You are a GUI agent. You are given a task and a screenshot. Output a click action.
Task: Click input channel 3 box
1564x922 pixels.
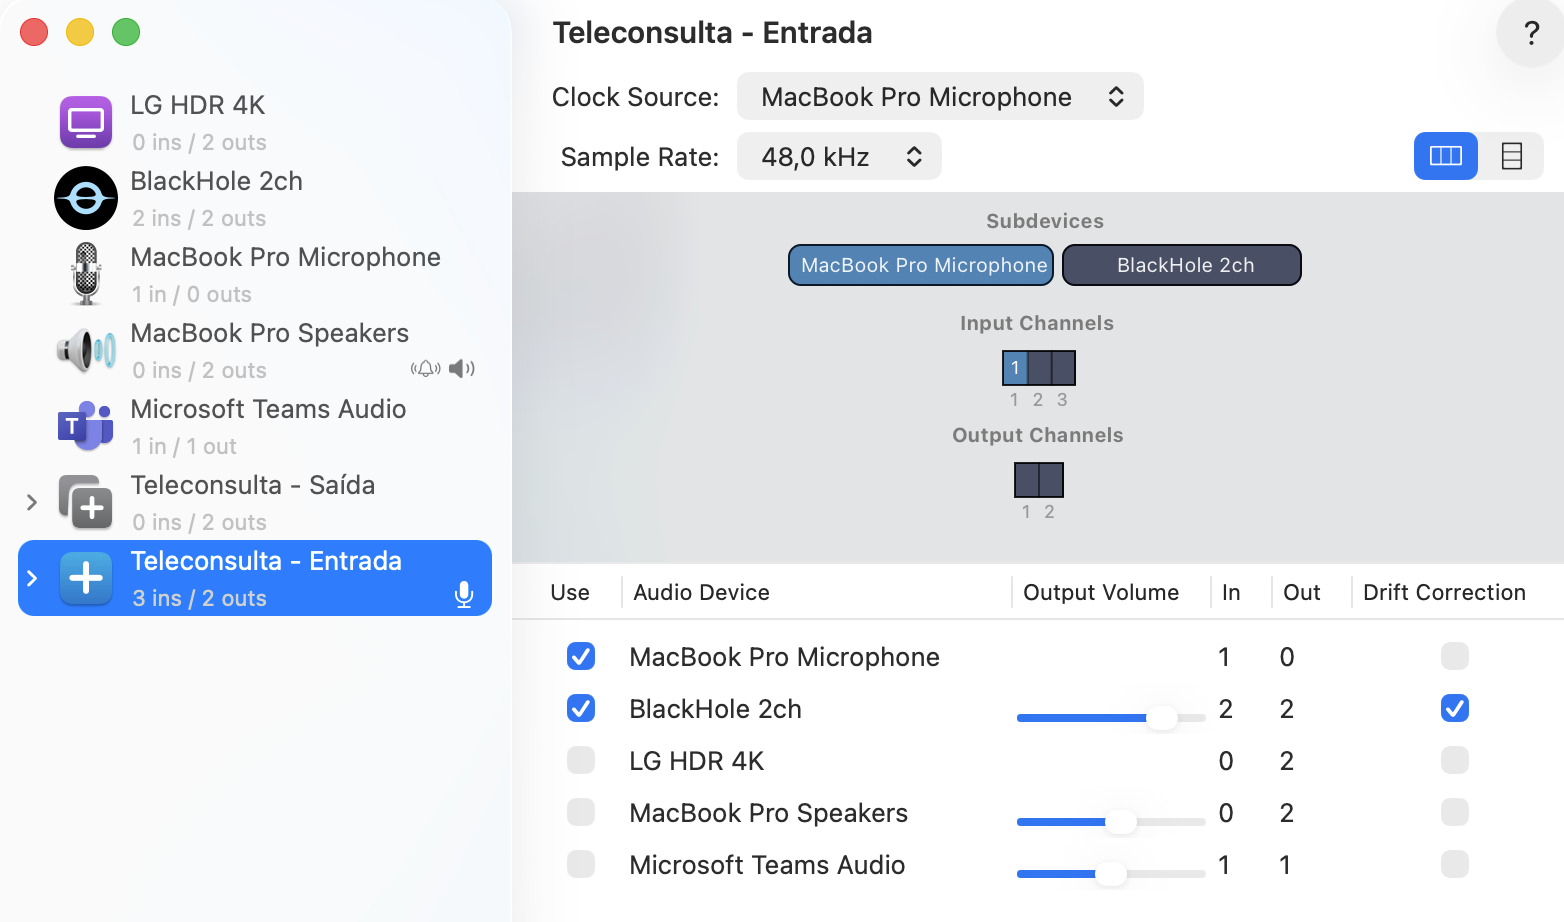click(x=1063, y=368)
